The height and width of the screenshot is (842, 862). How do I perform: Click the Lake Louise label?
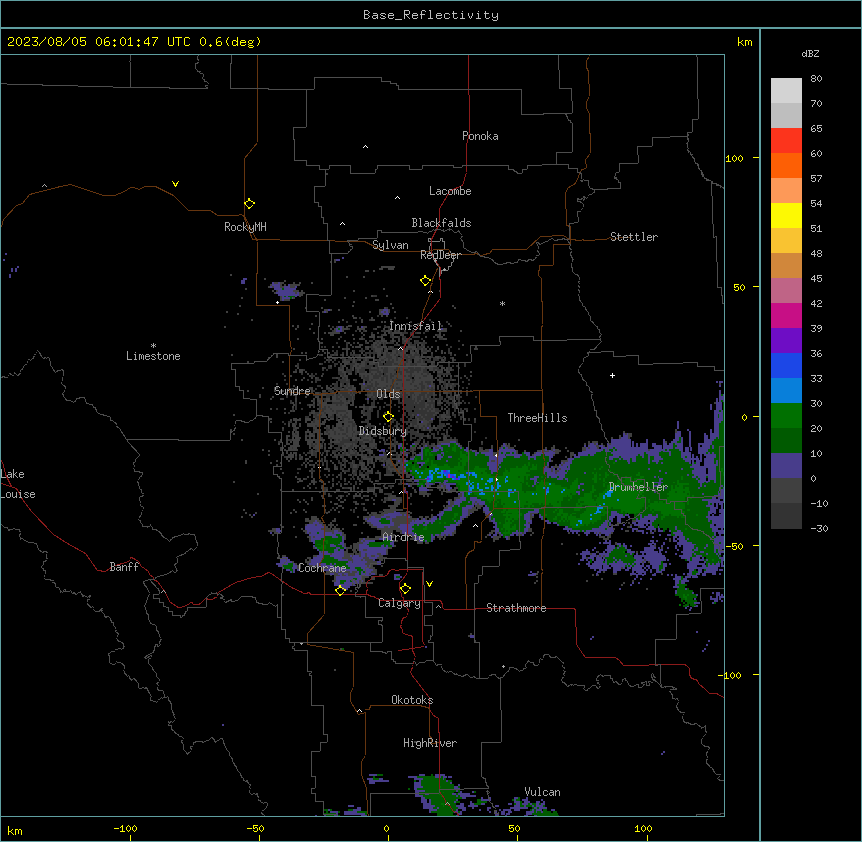tap(18, 484)
